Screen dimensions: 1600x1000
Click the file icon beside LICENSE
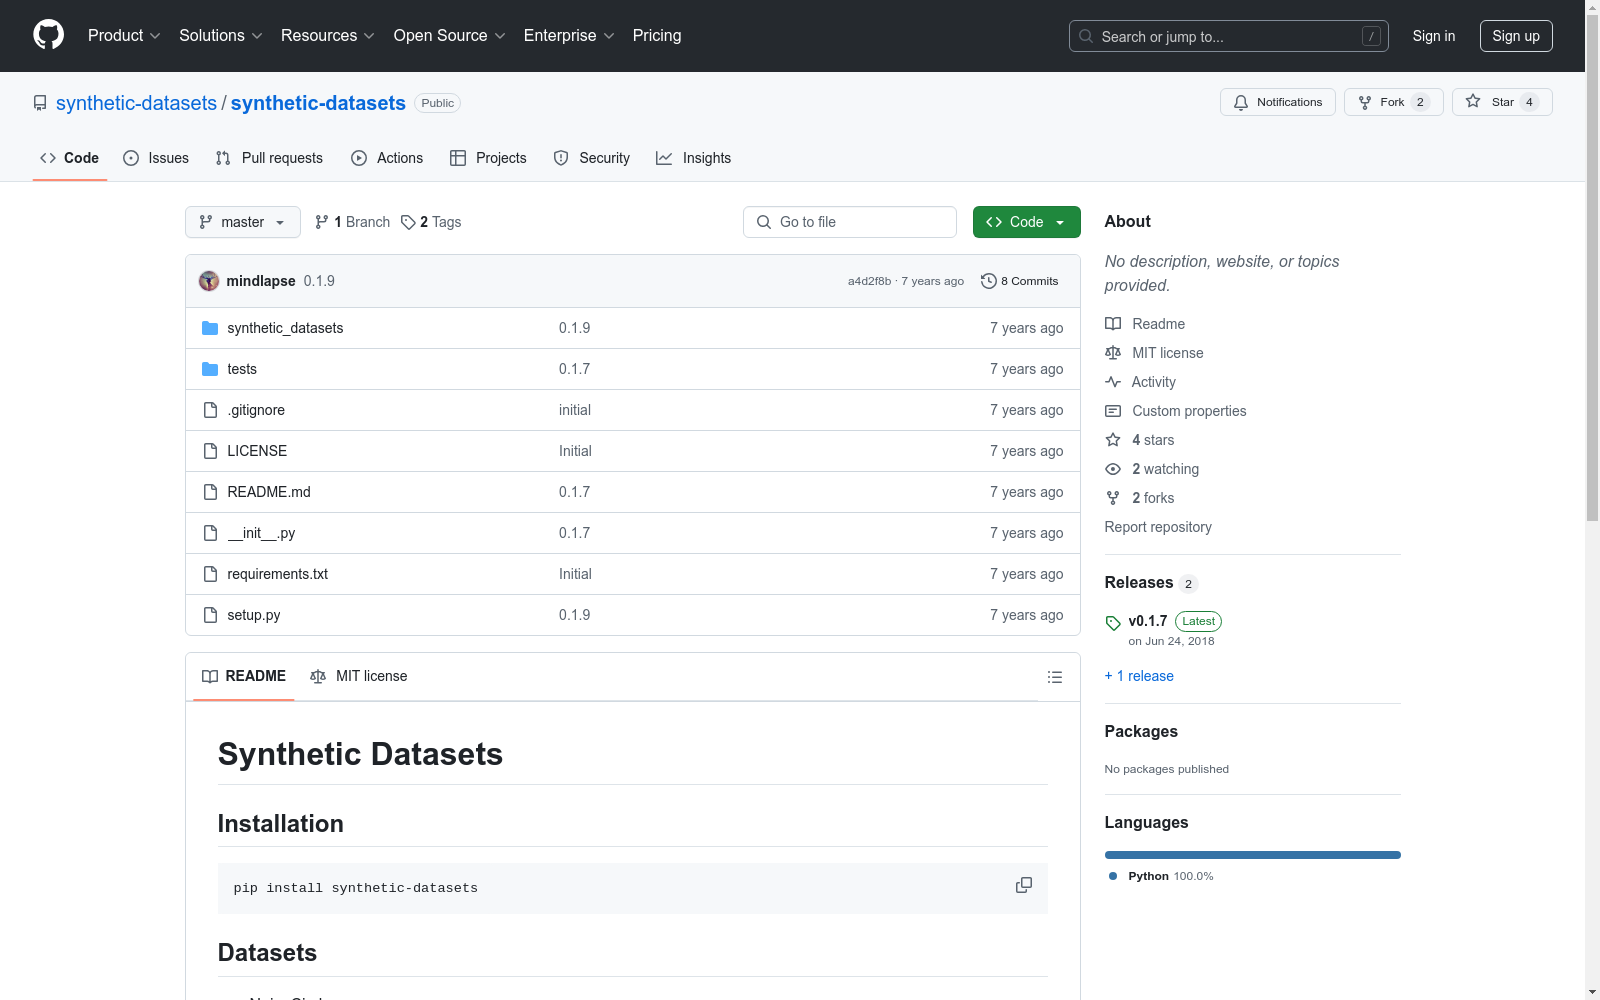210,451
